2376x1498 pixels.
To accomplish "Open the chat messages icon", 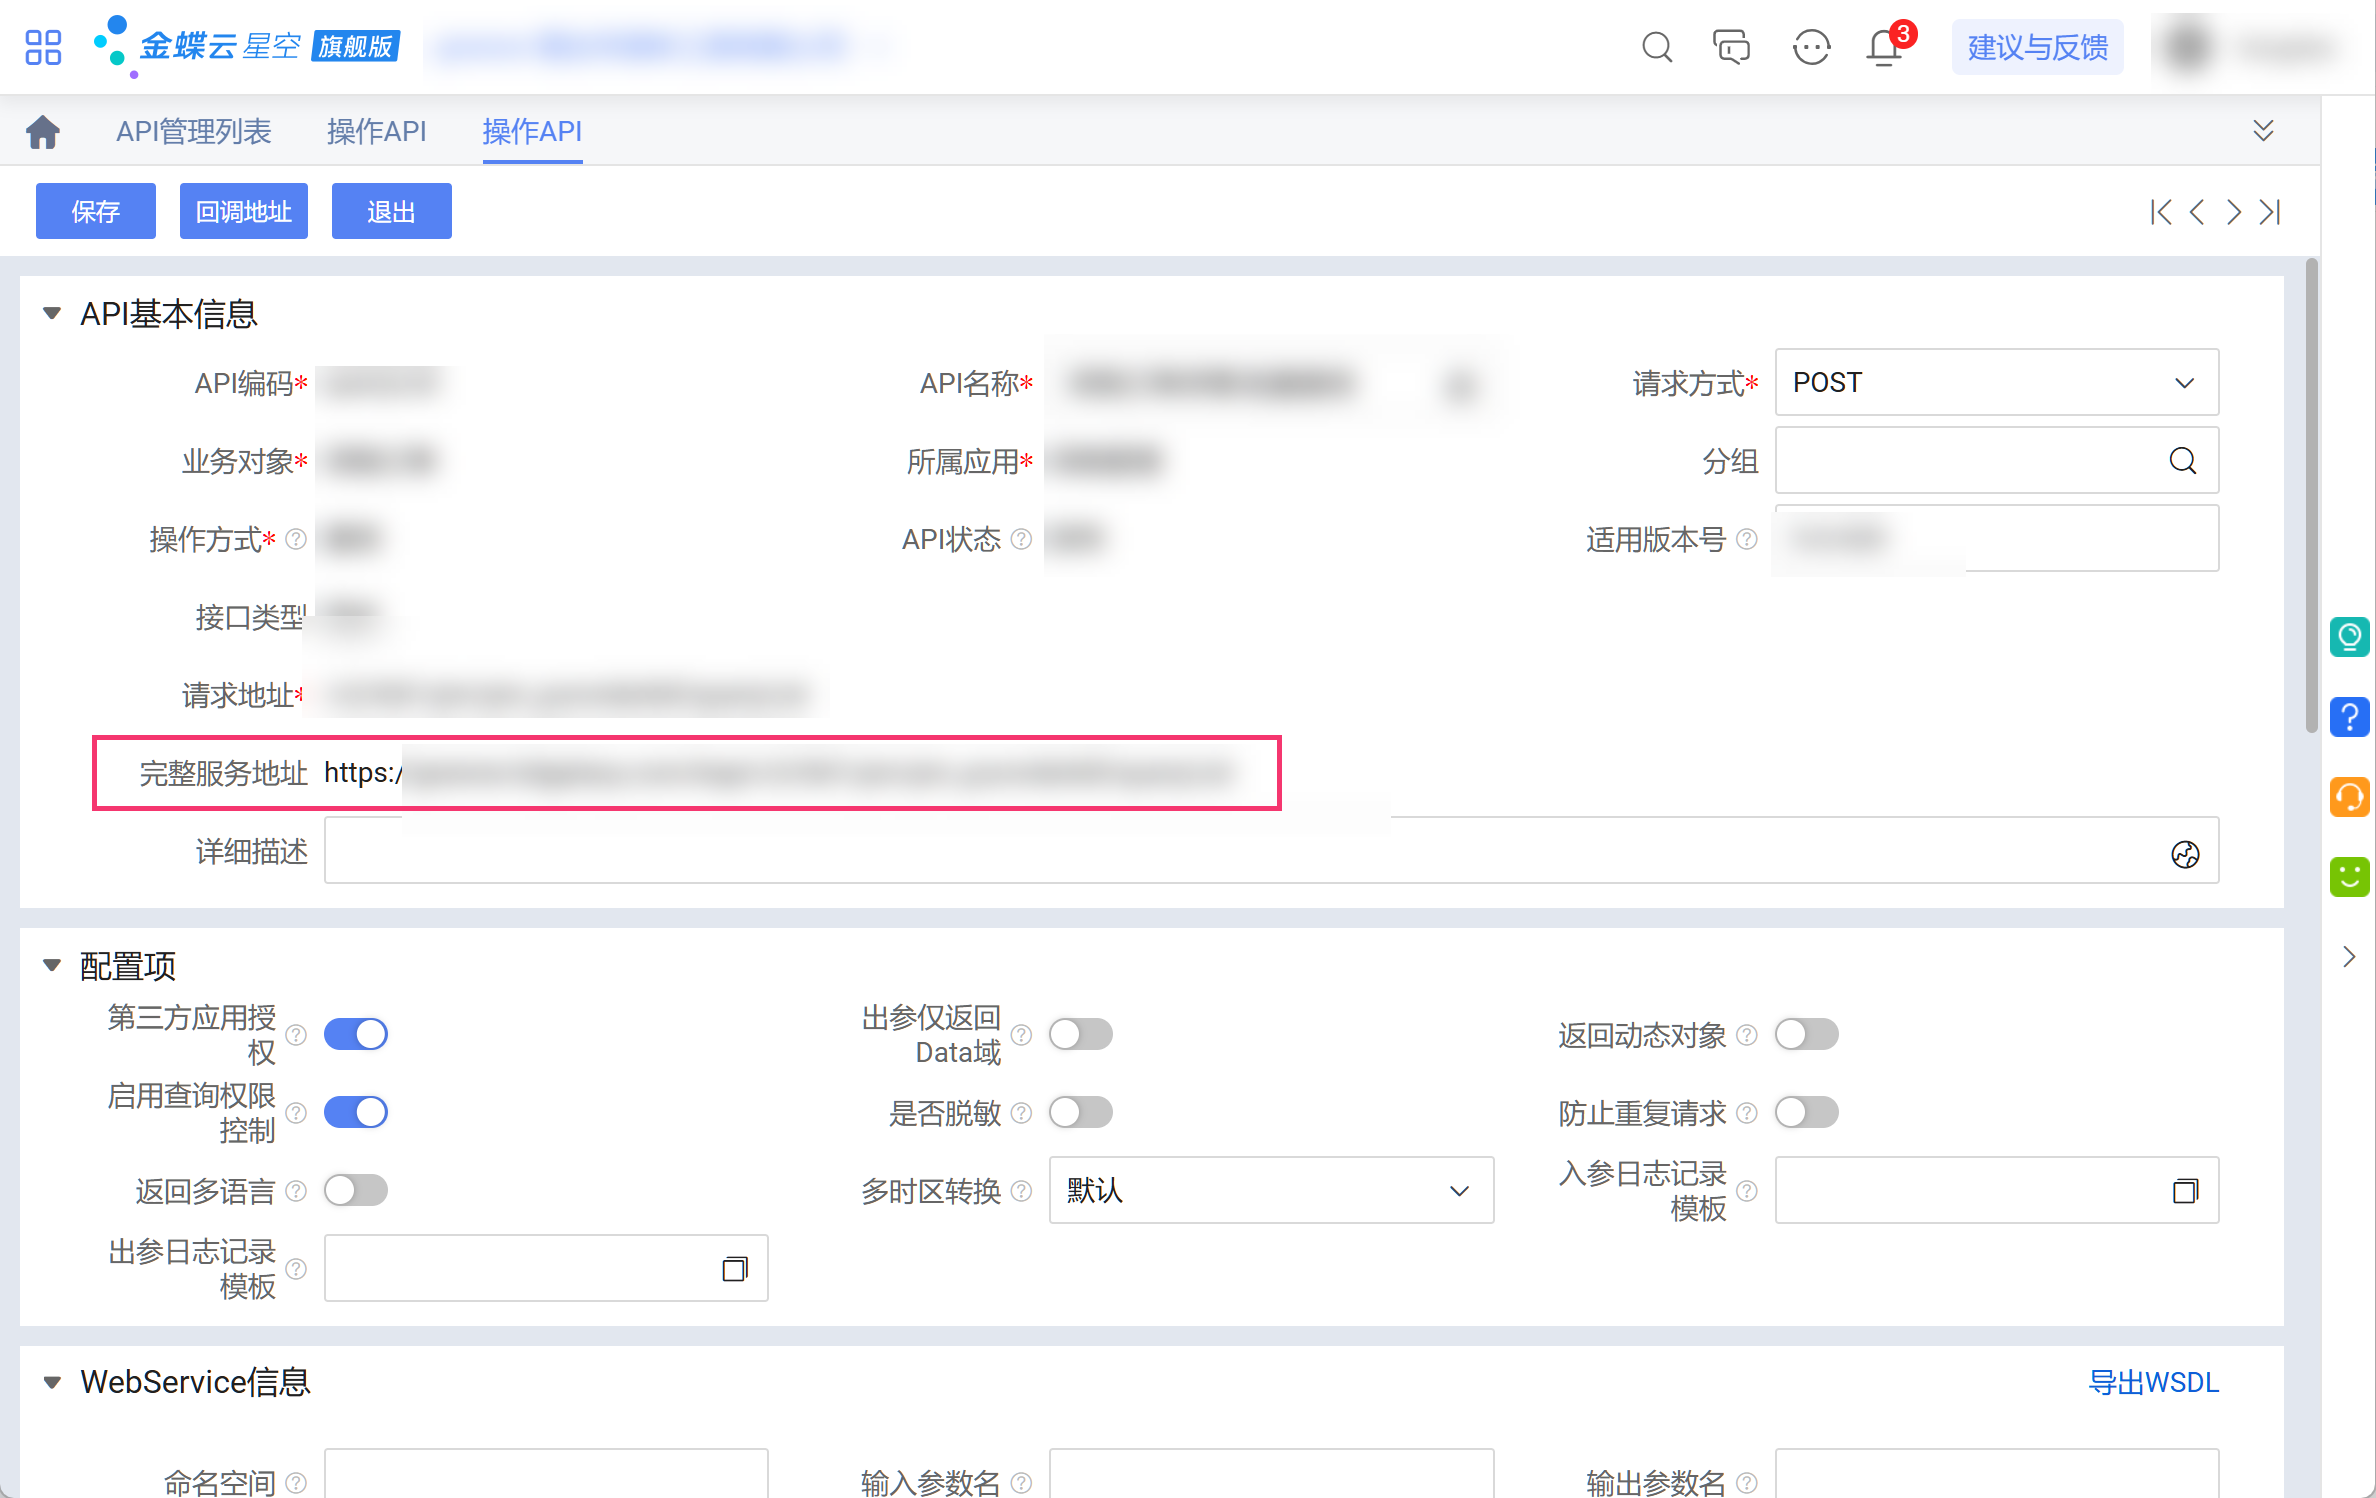I will (x=1731, y=47).
